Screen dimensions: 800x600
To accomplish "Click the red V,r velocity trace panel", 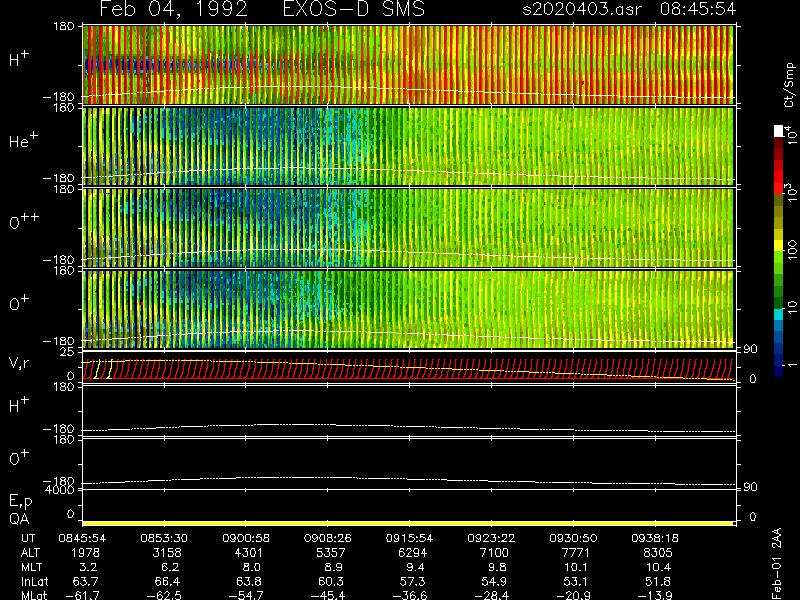I will 408,369.
